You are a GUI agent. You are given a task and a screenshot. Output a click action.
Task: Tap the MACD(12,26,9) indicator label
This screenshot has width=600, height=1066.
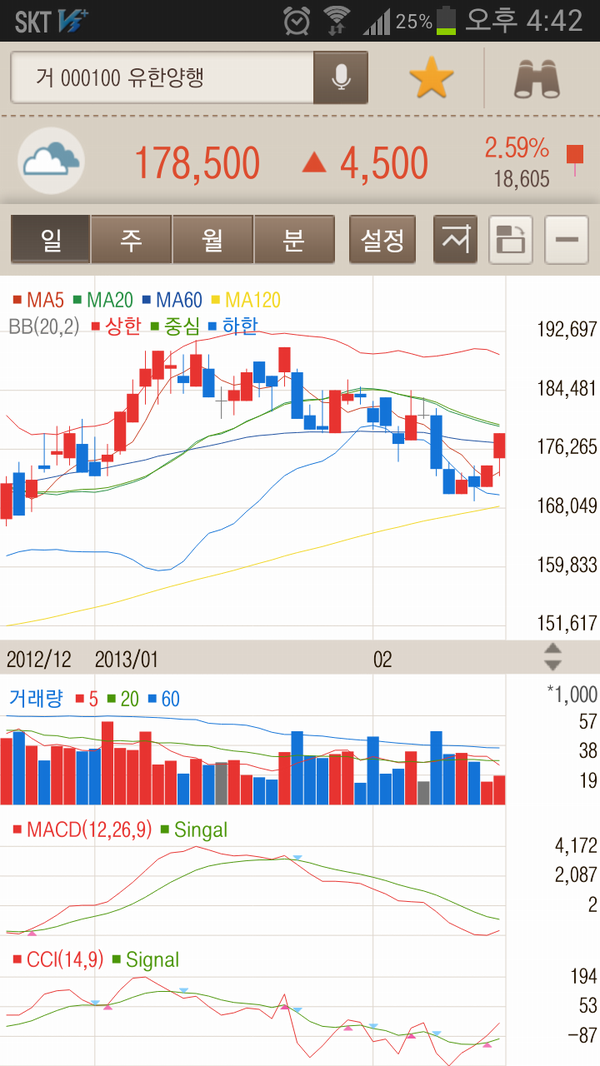click(83, 829)
